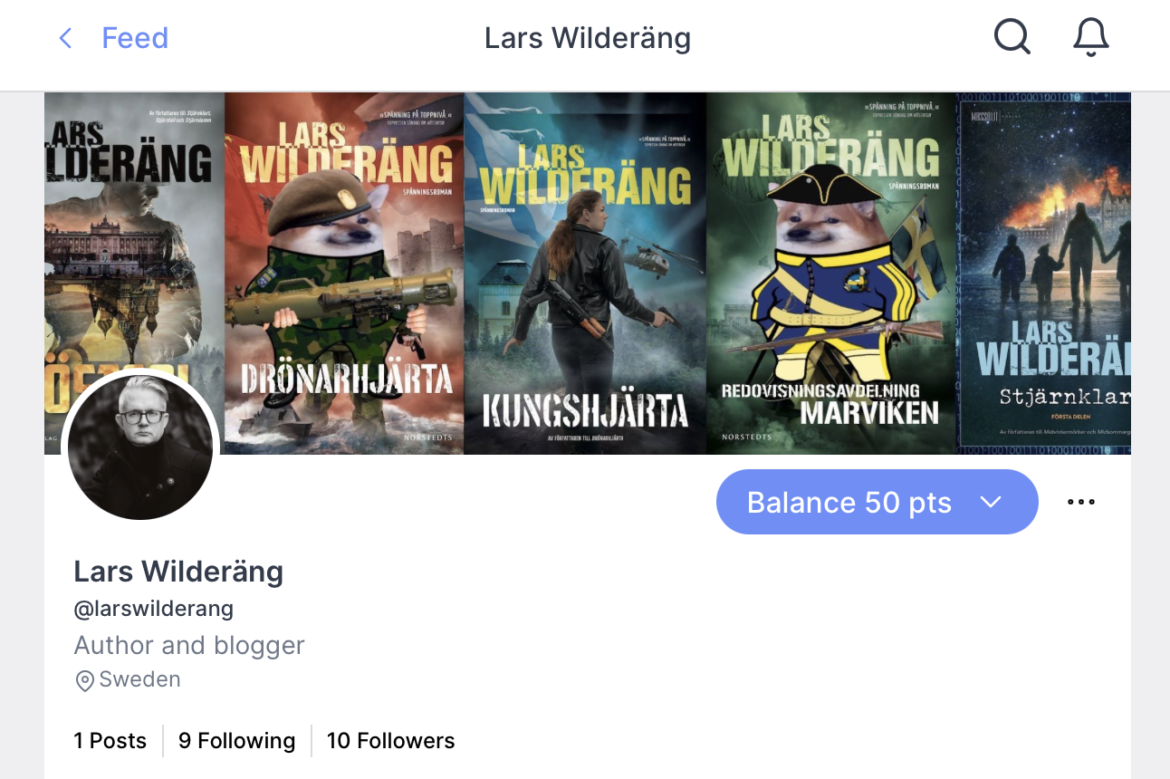Viewport: 1170px width, 779px height.
Task: Click the location pin icon near Sweden
Action: (x=84, y=681)
